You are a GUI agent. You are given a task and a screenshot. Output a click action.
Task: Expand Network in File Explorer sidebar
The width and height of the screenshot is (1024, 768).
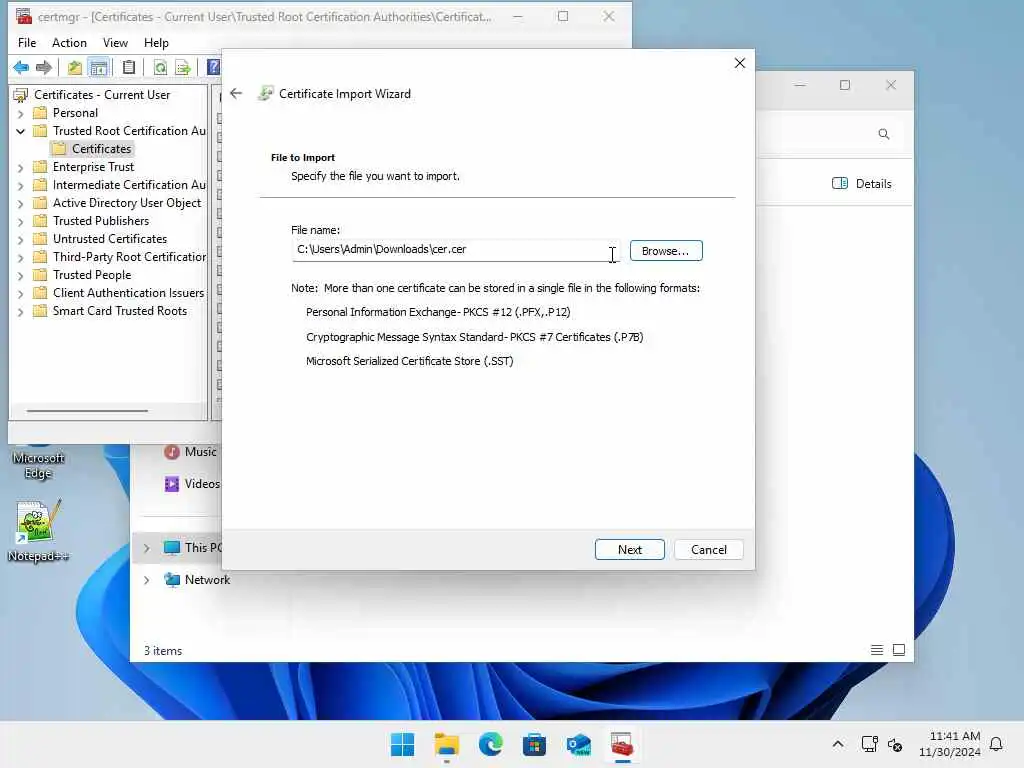point(146,580)
